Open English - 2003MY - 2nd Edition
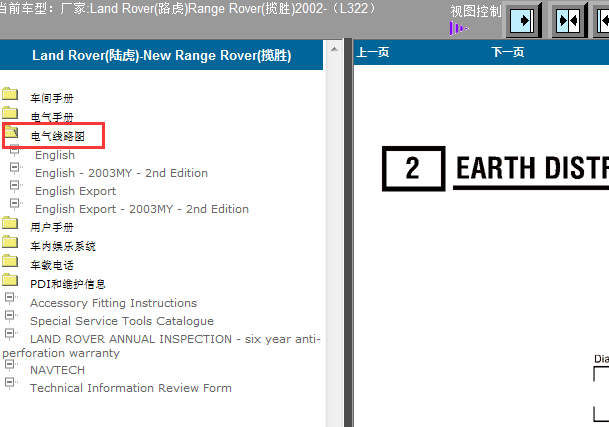The width and height of the screenshot is (609, 427). click(121, 173)
